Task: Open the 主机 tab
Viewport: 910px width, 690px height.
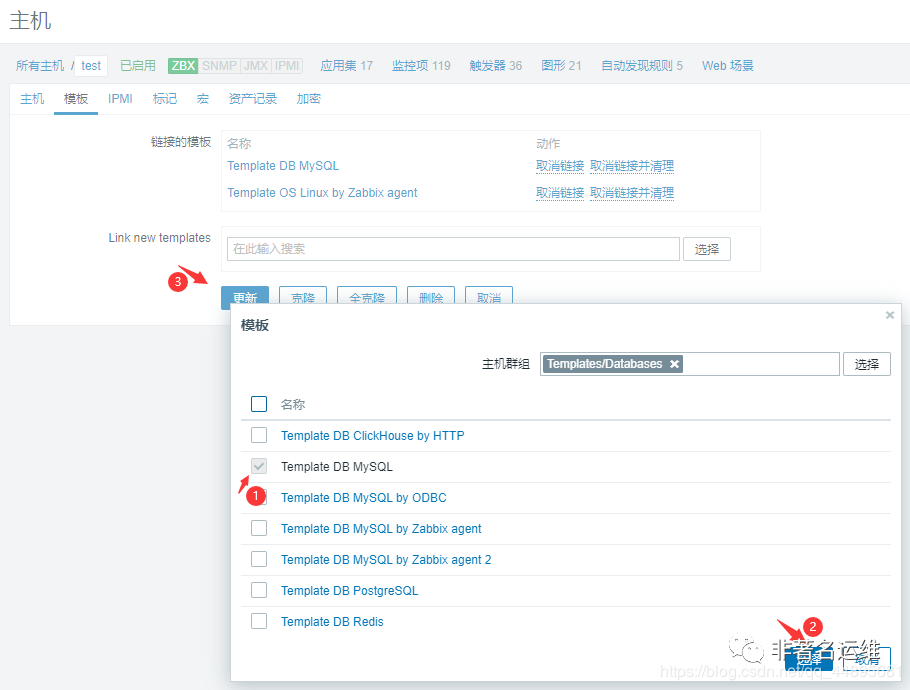Action: 32,99
